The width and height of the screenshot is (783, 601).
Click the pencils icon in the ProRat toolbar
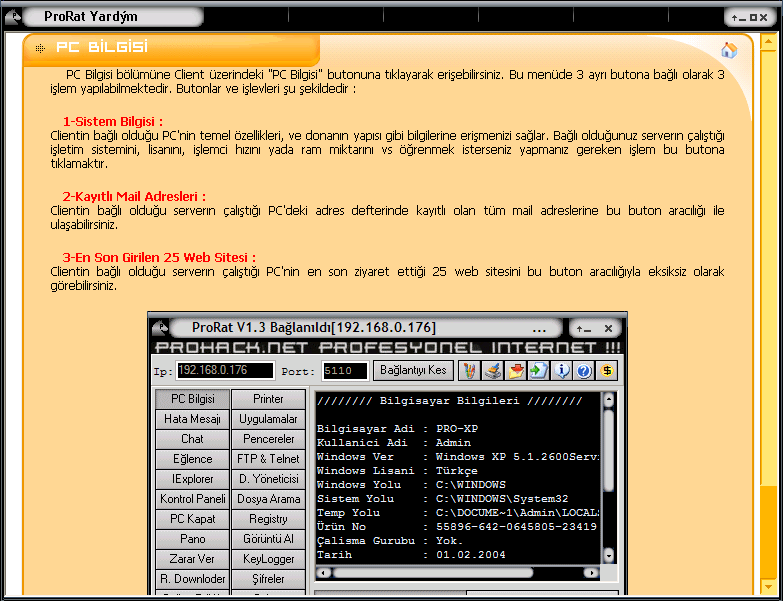pos(469,371)
